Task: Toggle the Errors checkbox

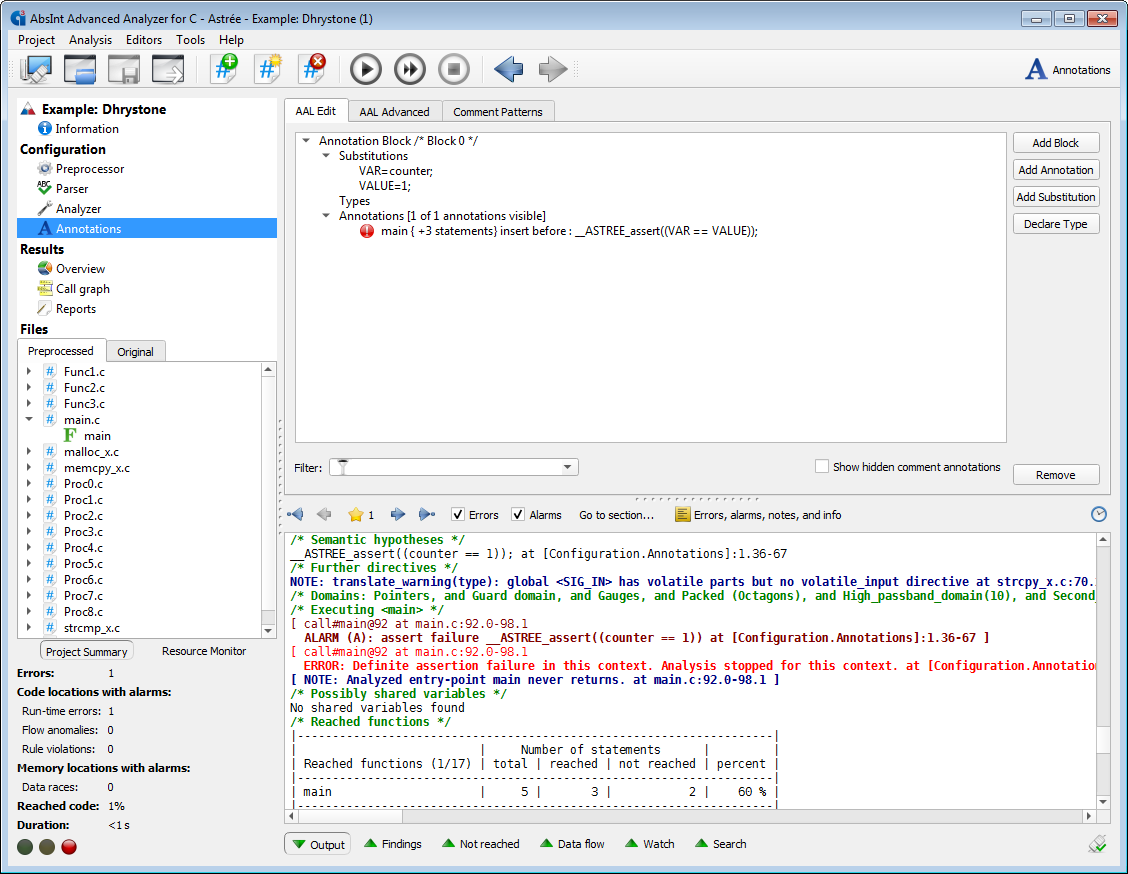Action: click(458, 514)
